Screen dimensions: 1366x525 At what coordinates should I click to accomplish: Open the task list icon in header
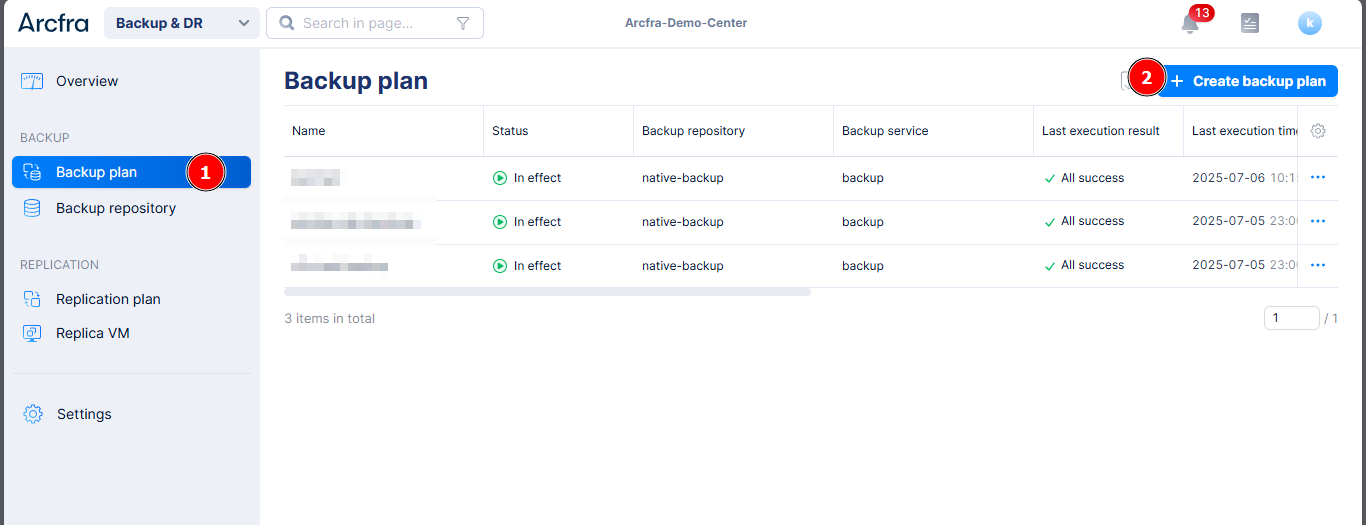[1249, 23]
